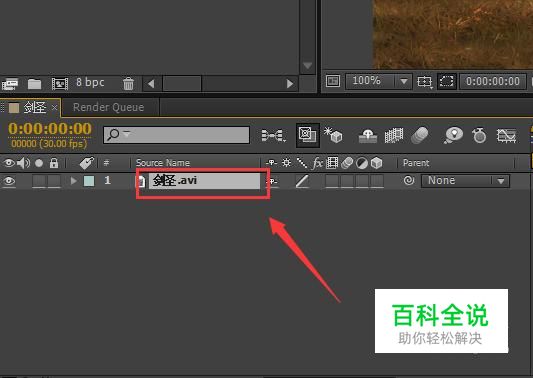Enable Motion Blur for the composition
This screenshot has height=378, width=533.
pyautogui.click(x=420, y=136)
